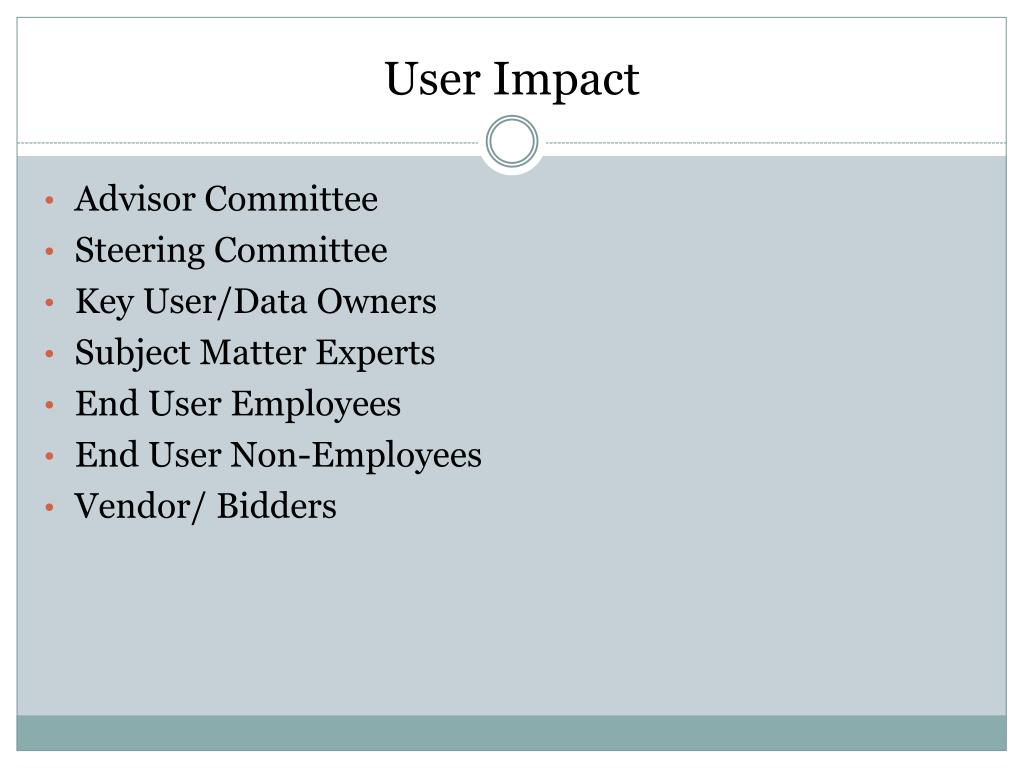Viewport: 1024px width, 768px height.
Task: Click the bullet dot beside Subject Matter Experts
Action: [50, 353]
